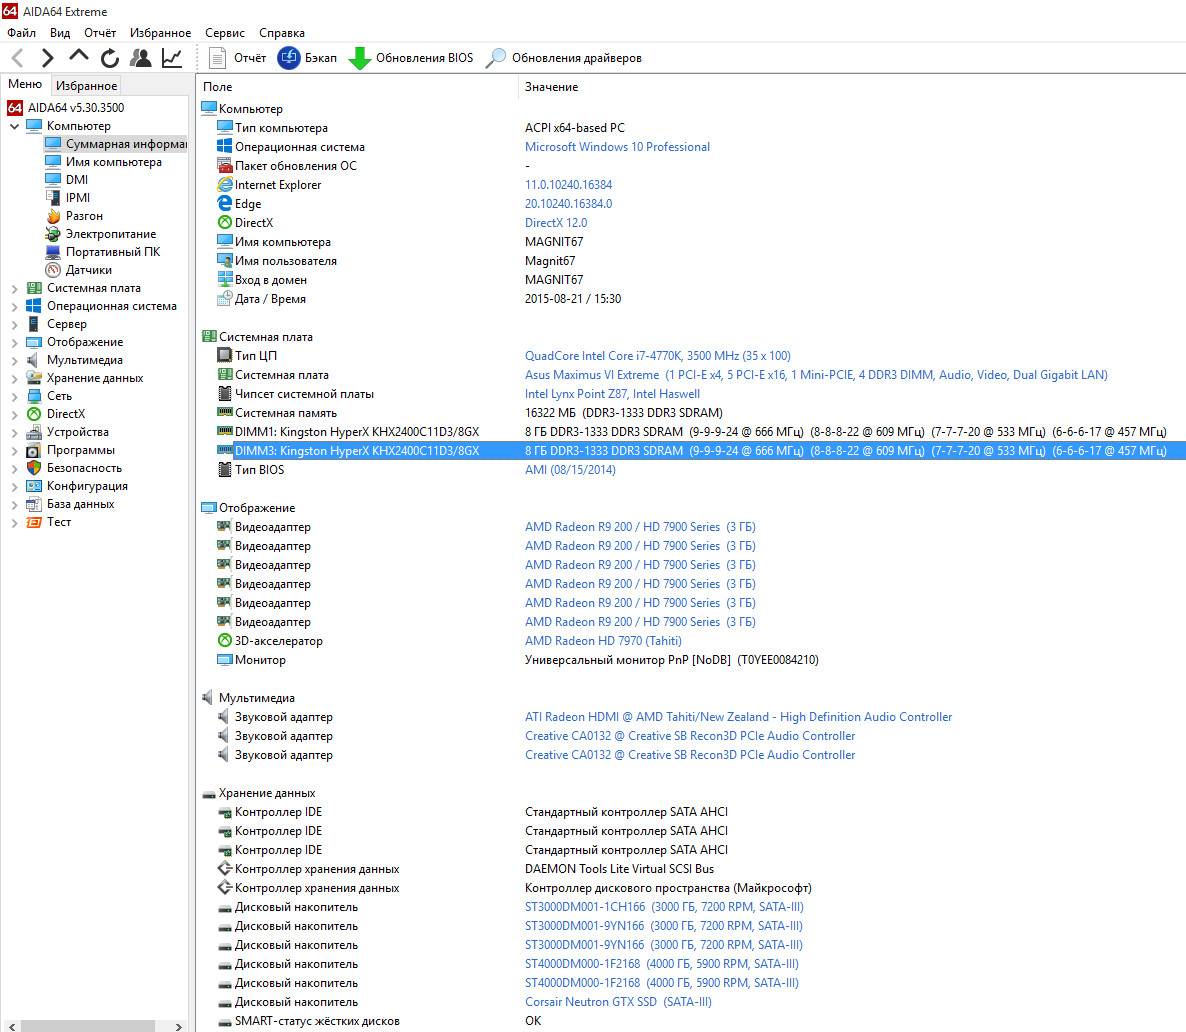This screenshot has height=1032, width=1186.
Task: Expand the Хранение данных tree node
Action: 14,378
